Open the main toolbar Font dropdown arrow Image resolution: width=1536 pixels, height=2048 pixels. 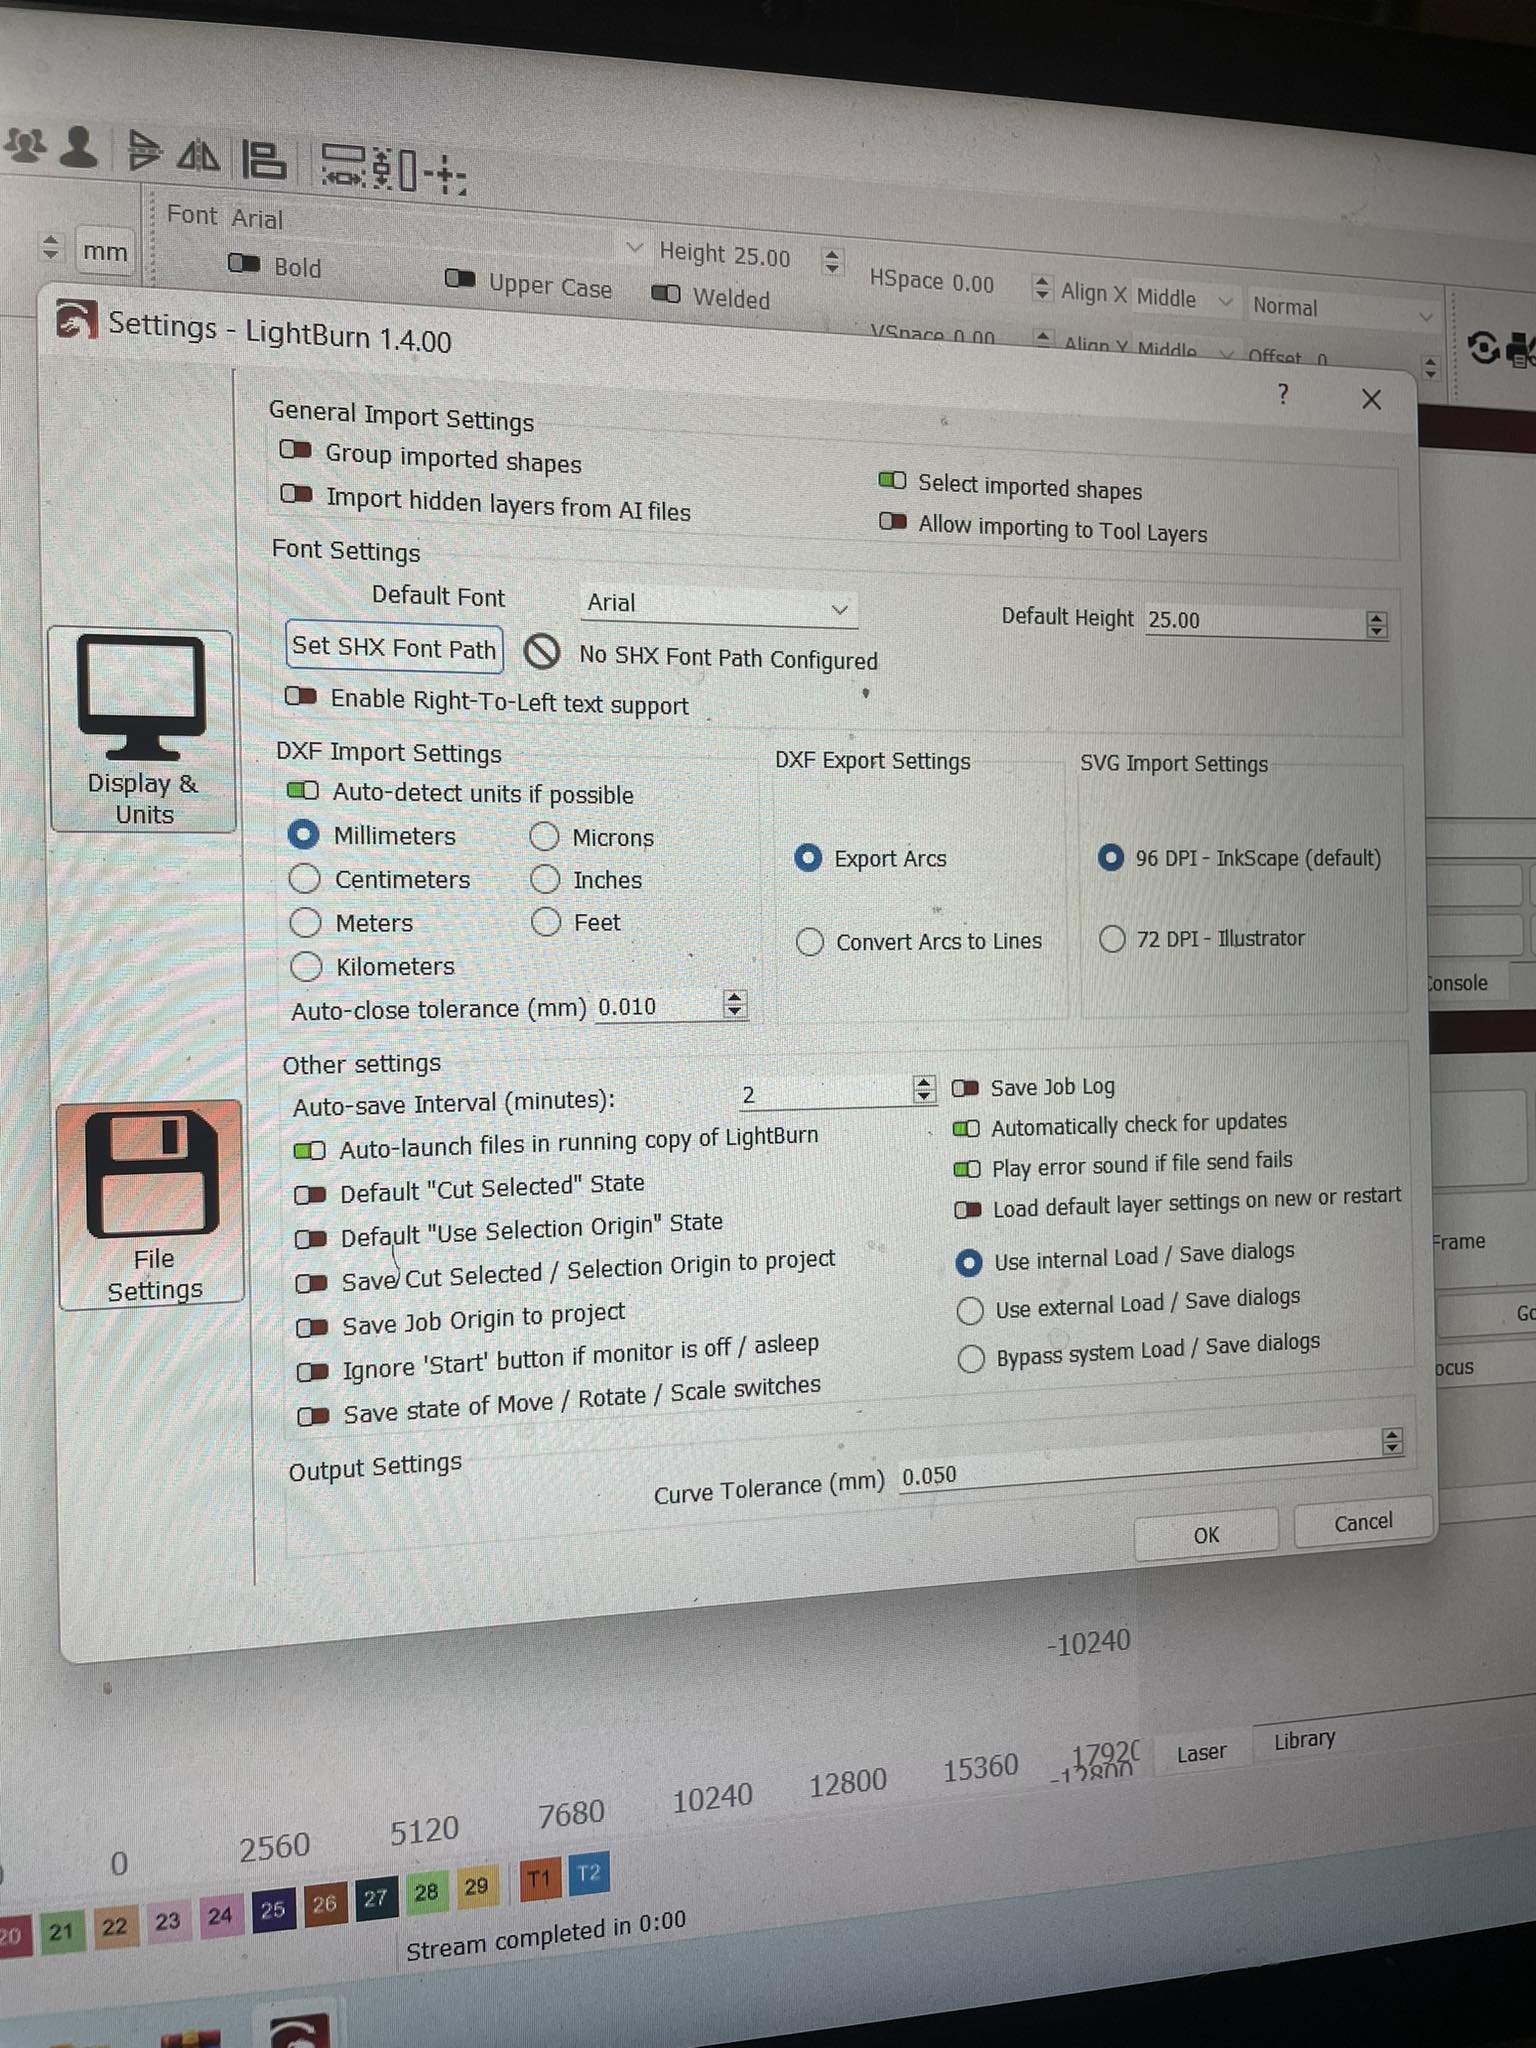[x=634, y=246]
